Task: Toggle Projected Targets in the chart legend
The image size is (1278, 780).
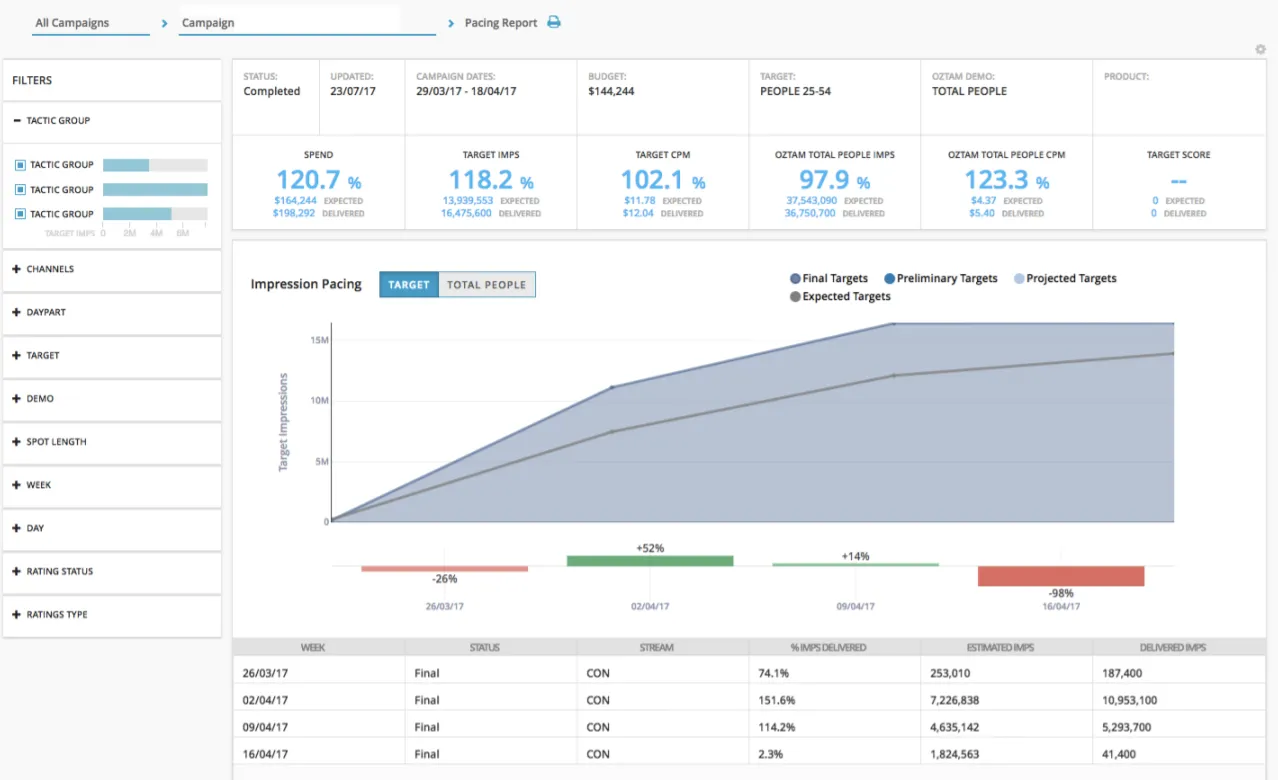Action: [1065, 279]
